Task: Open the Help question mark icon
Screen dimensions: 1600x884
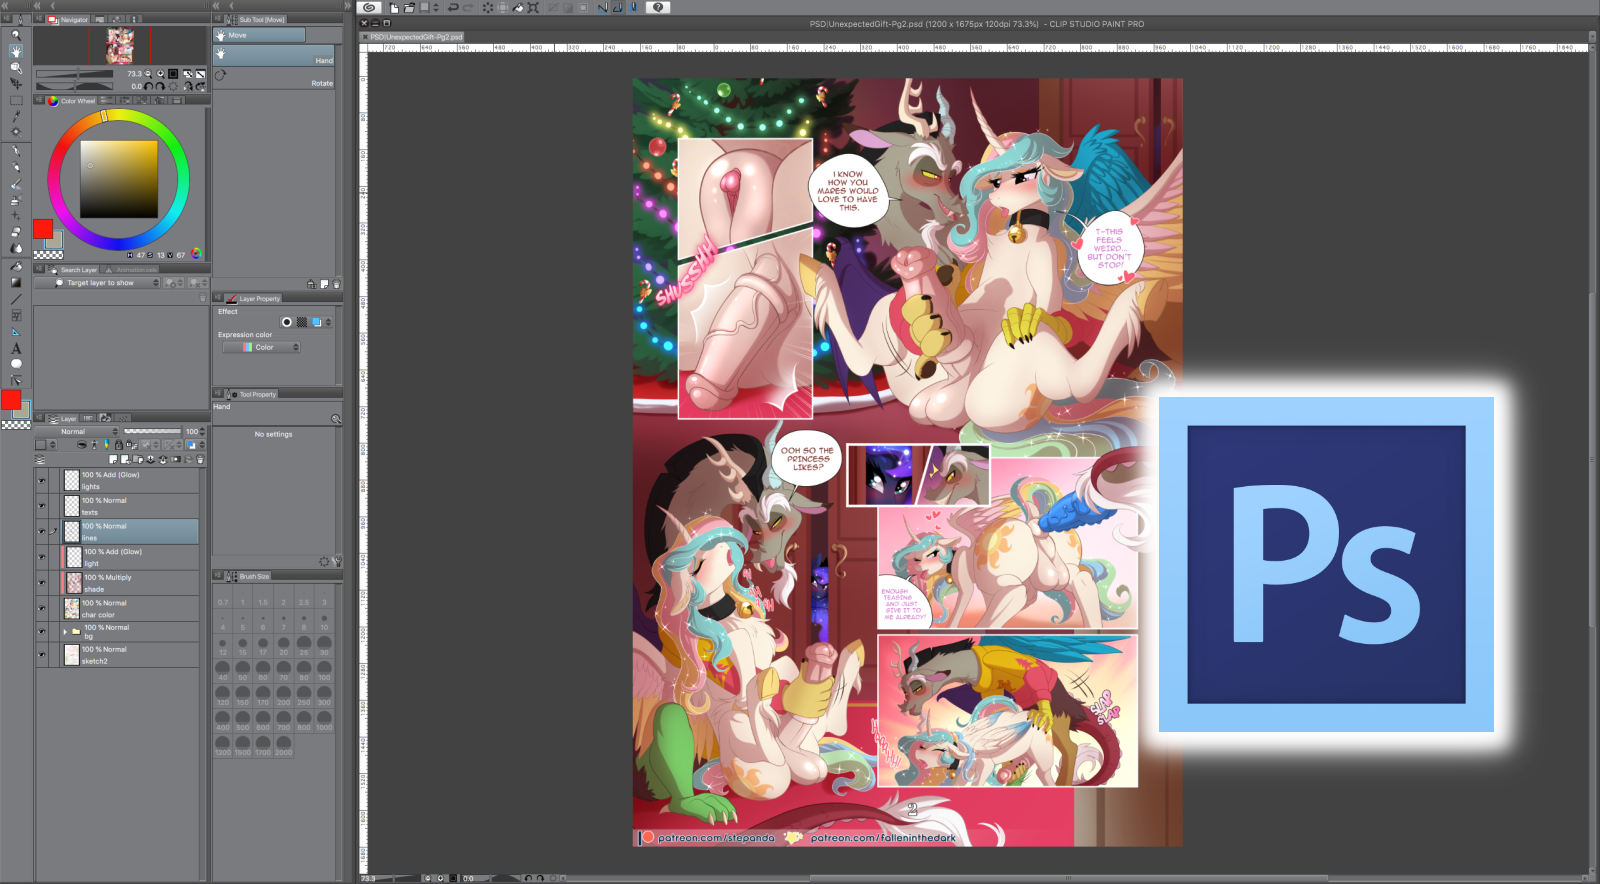Action: [658, 7]
